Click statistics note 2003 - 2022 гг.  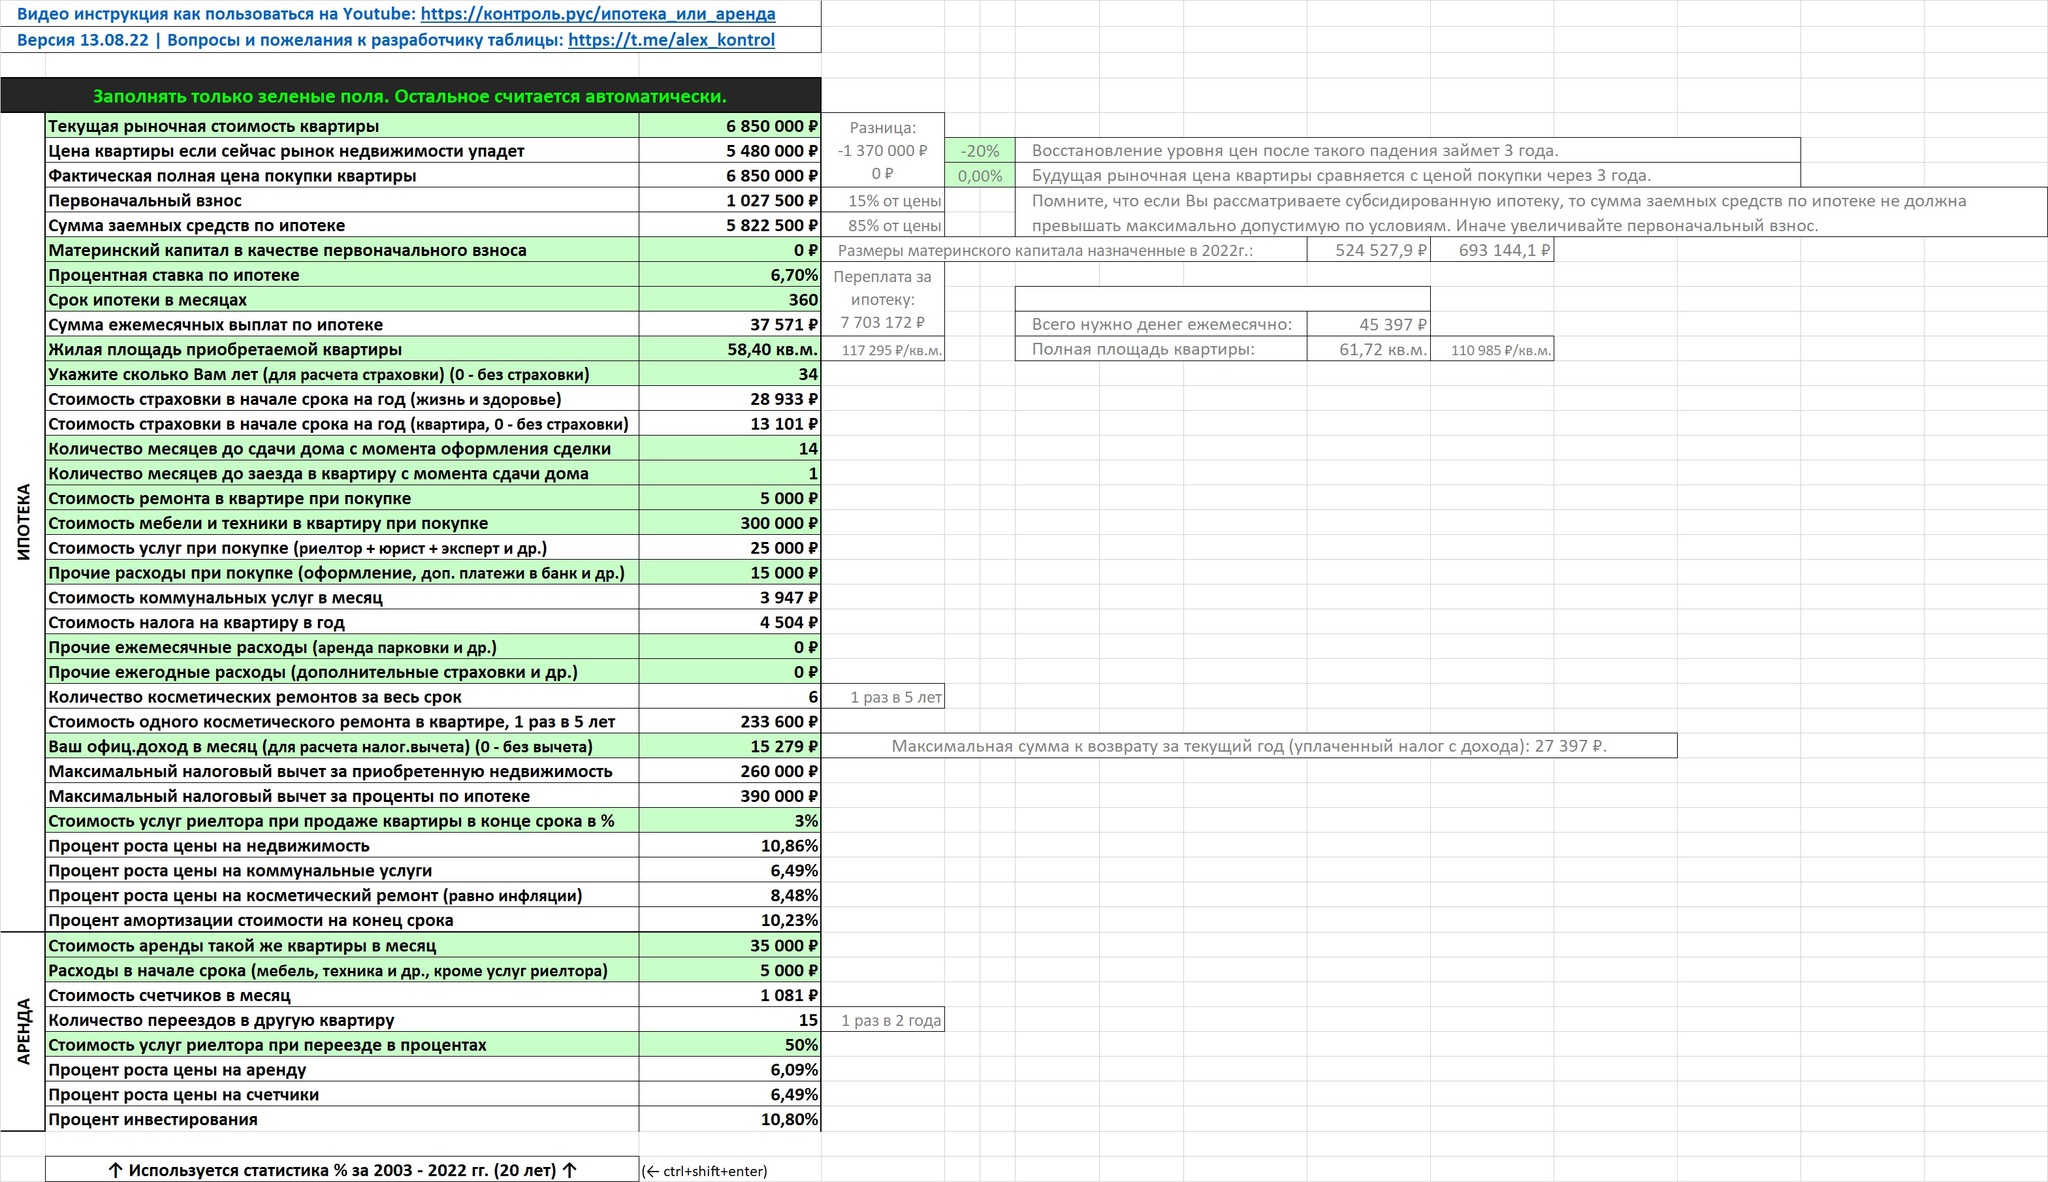point(342,1170)
